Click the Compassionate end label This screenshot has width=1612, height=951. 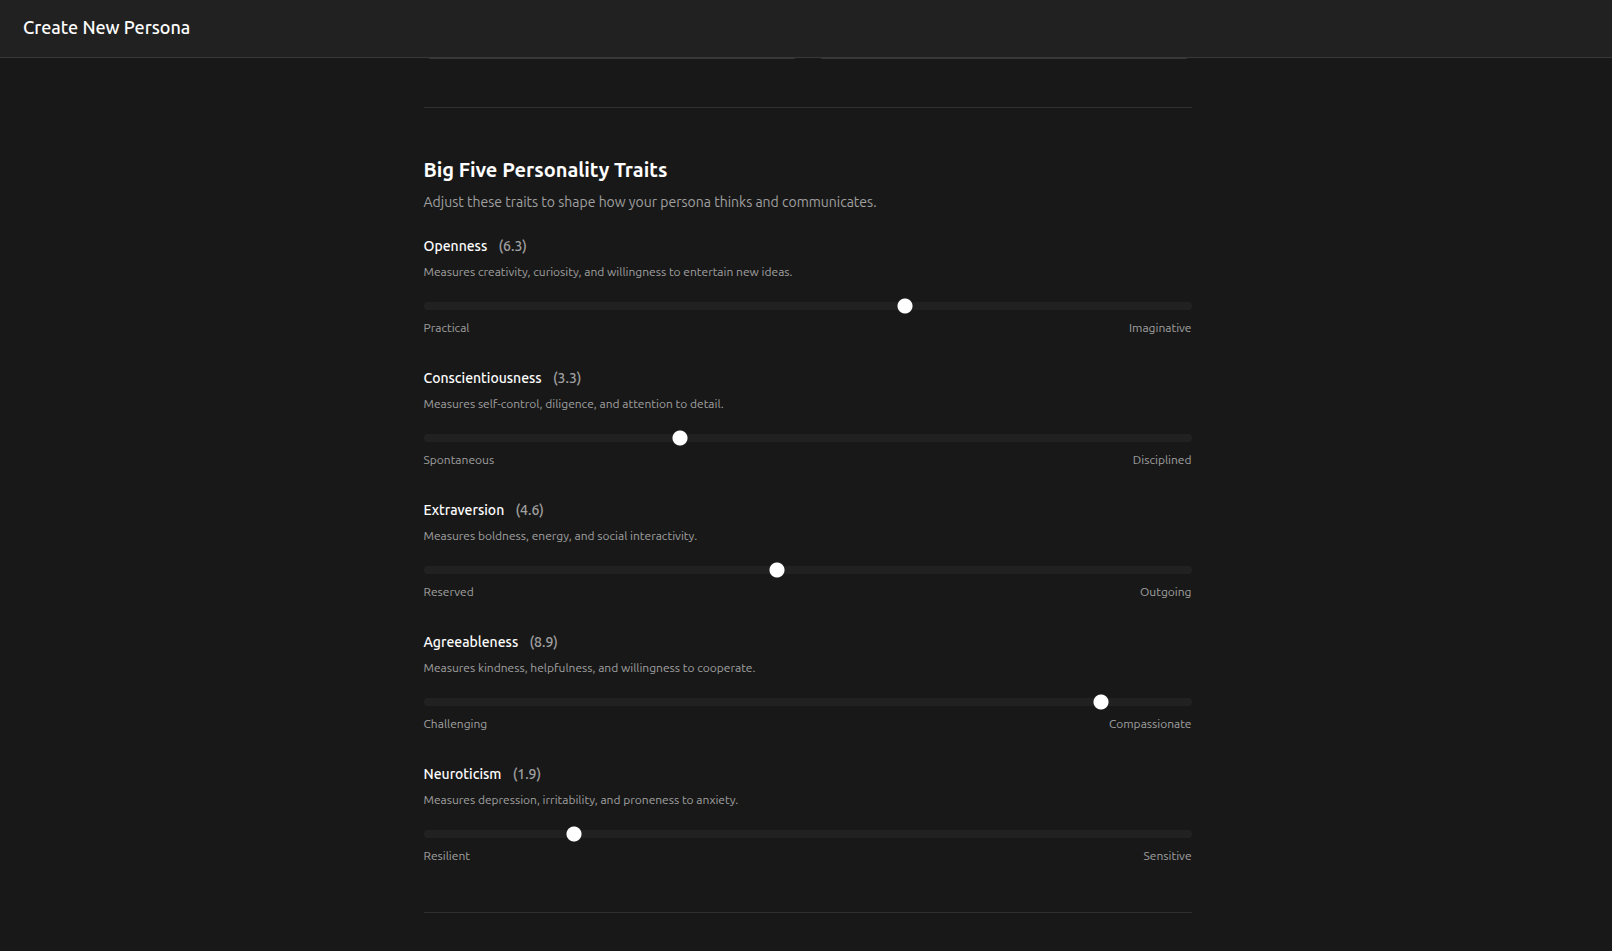[1149, 723]
